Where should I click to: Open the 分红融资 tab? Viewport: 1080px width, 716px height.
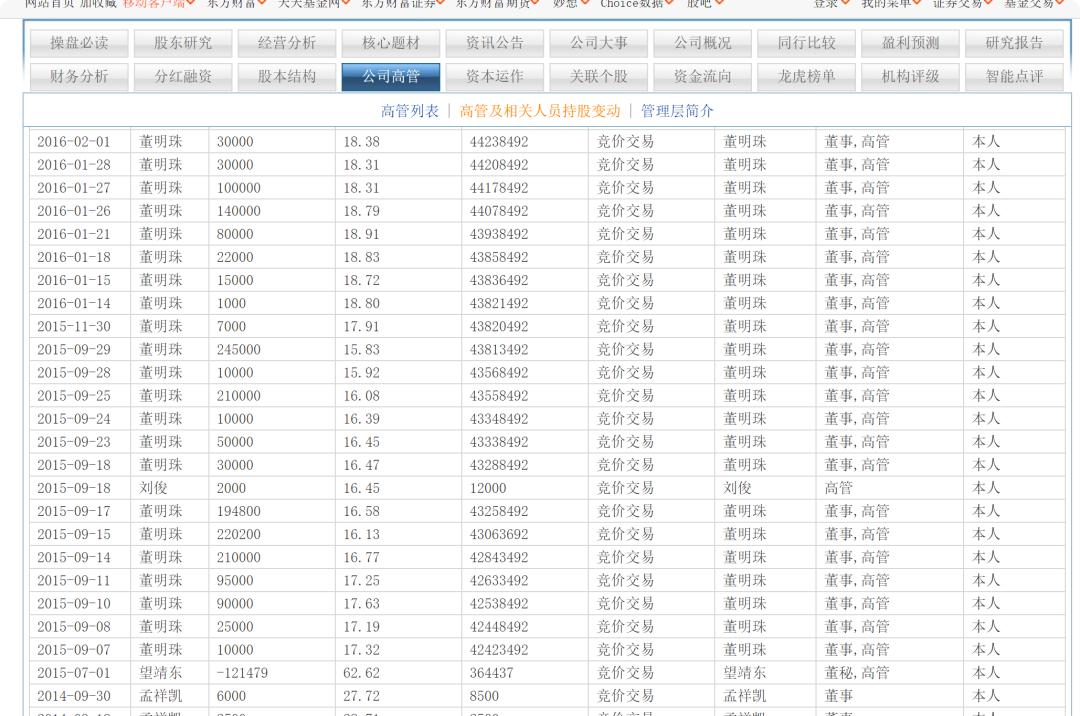(x=183, y=76)
